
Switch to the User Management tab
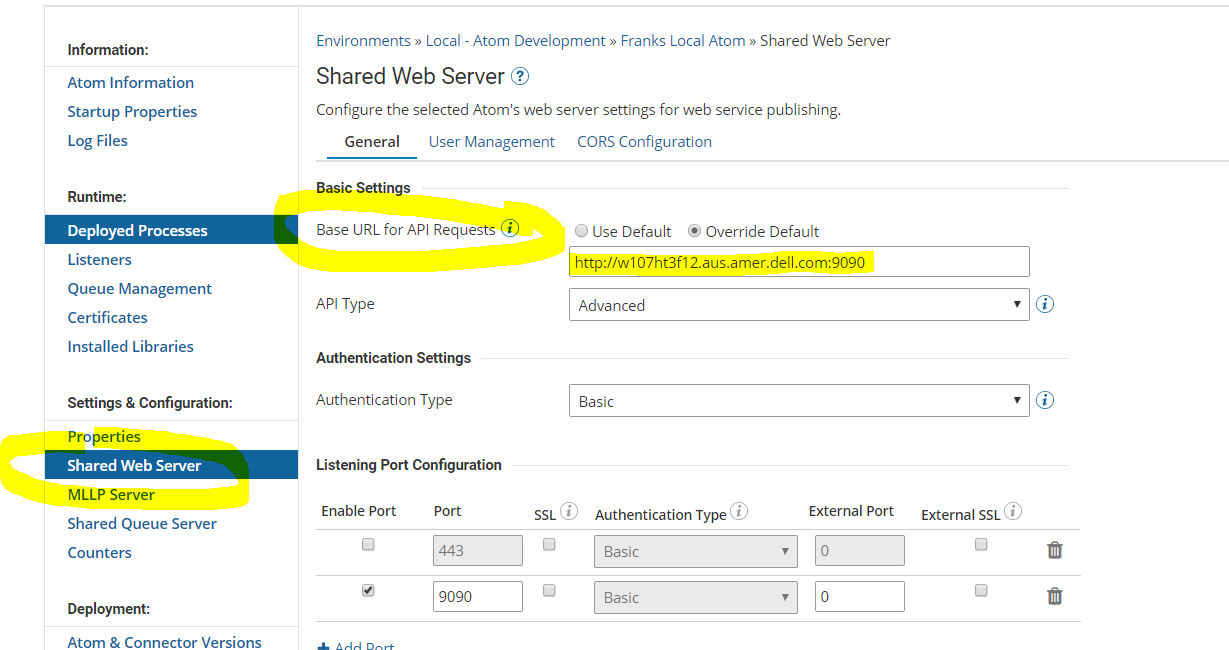pyautogui.click(x=491, y=141)
